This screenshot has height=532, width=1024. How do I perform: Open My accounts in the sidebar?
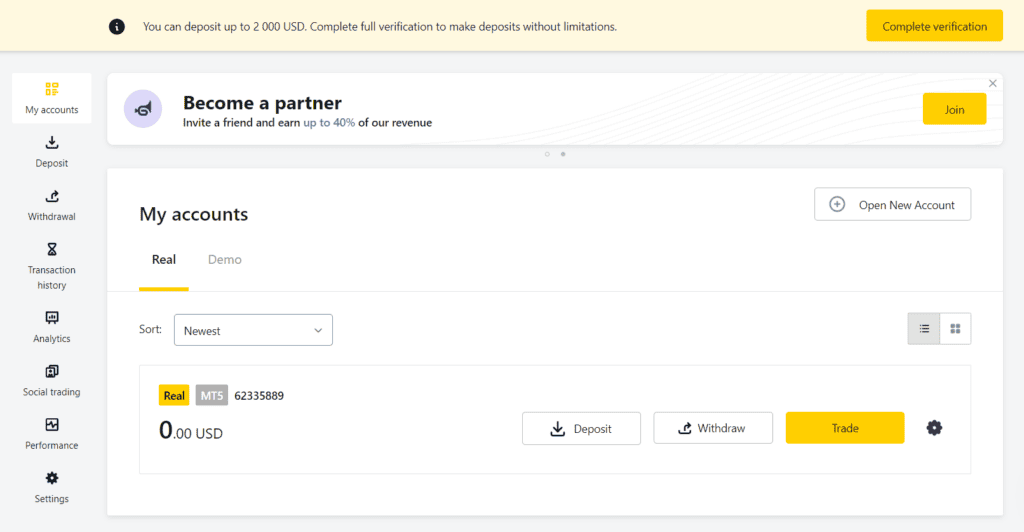click(52, 99)
